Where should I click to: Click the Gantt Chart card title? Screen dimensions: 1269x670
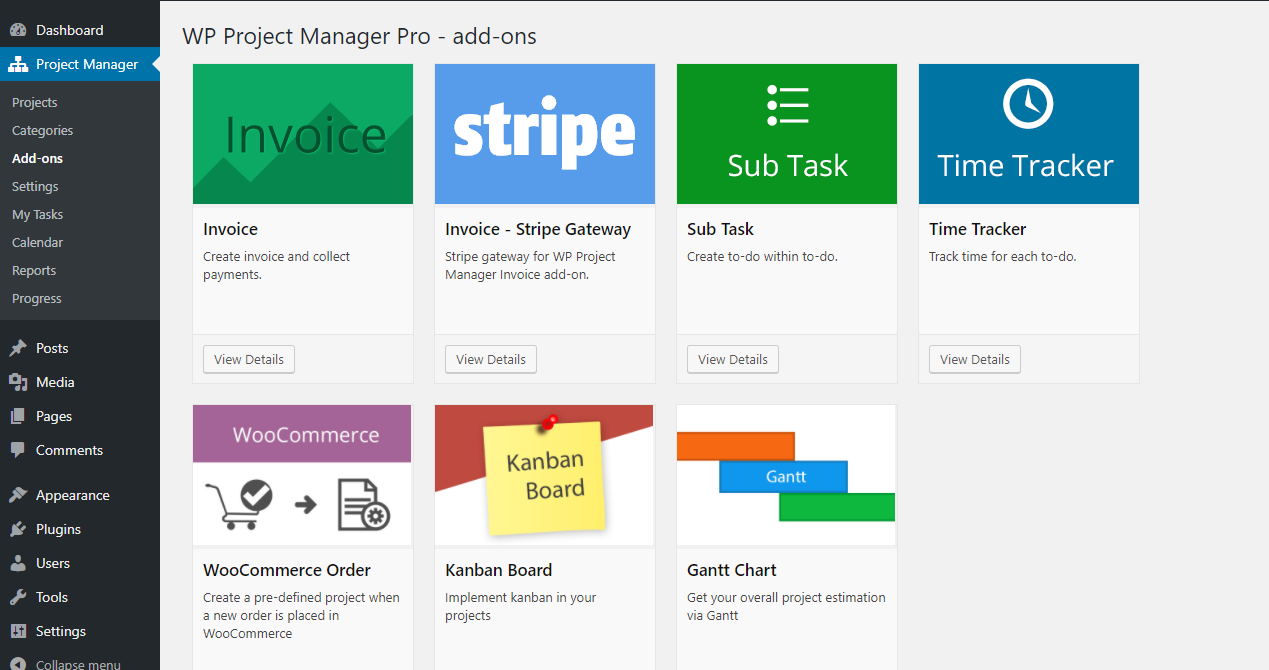coord(732,570)
